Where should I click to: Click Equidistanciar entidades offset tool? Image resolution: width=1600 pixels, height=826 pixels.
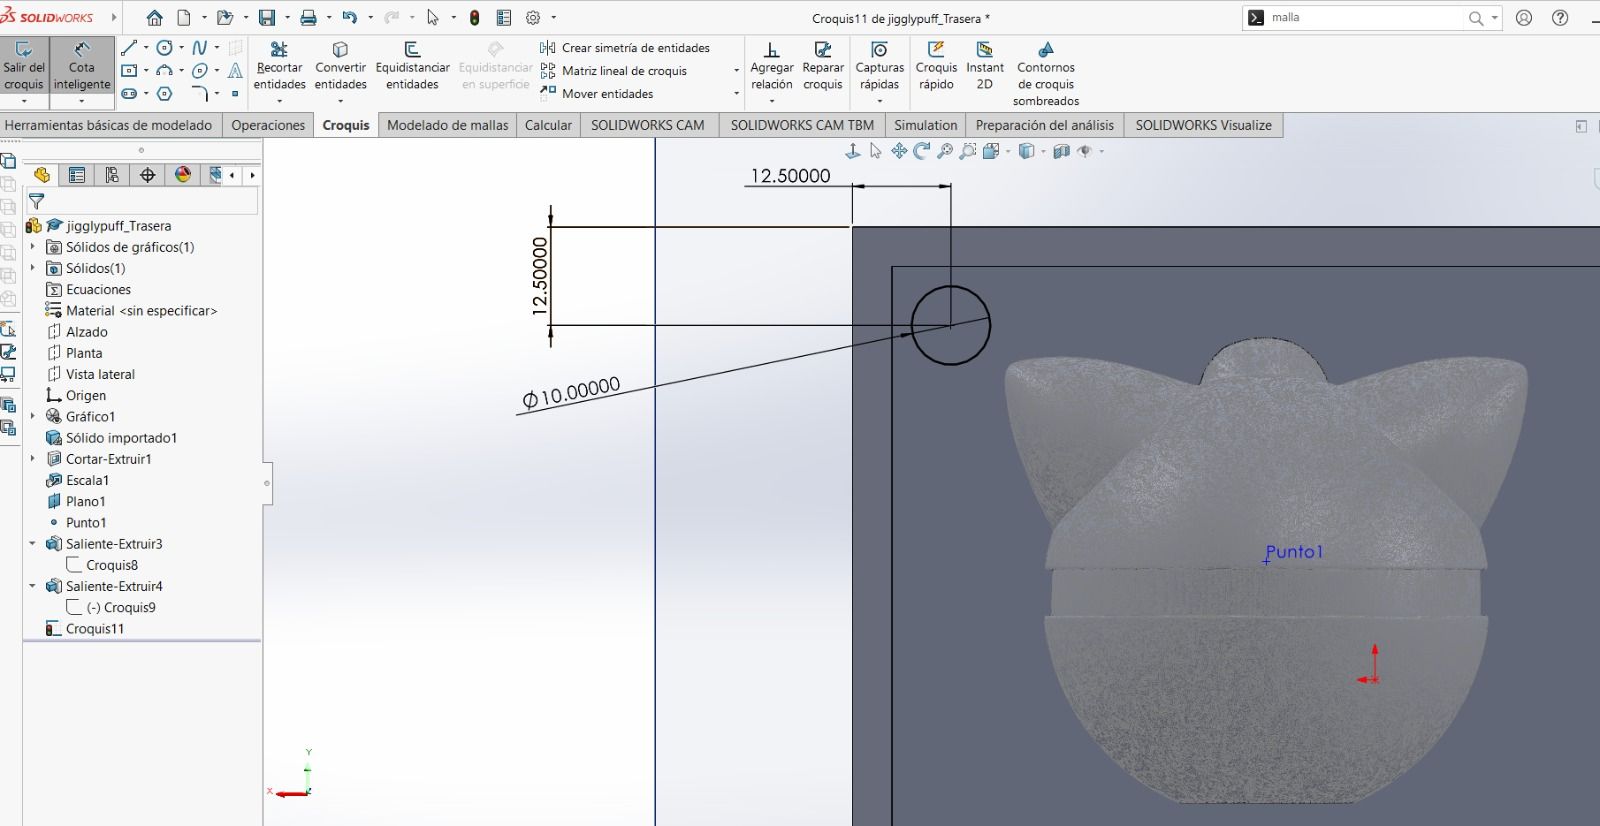point(412,66)
